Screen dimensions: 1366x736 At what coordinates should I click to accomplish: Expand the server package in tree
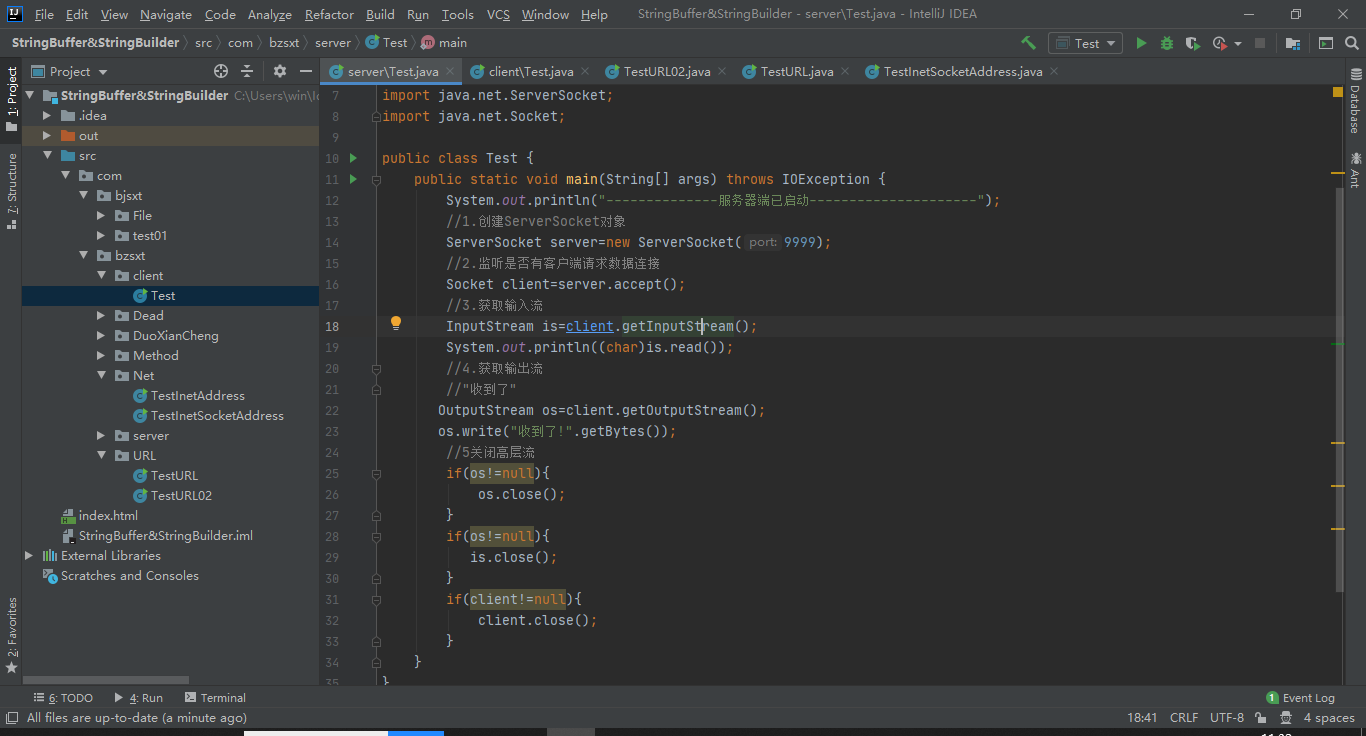click(101, 436)
